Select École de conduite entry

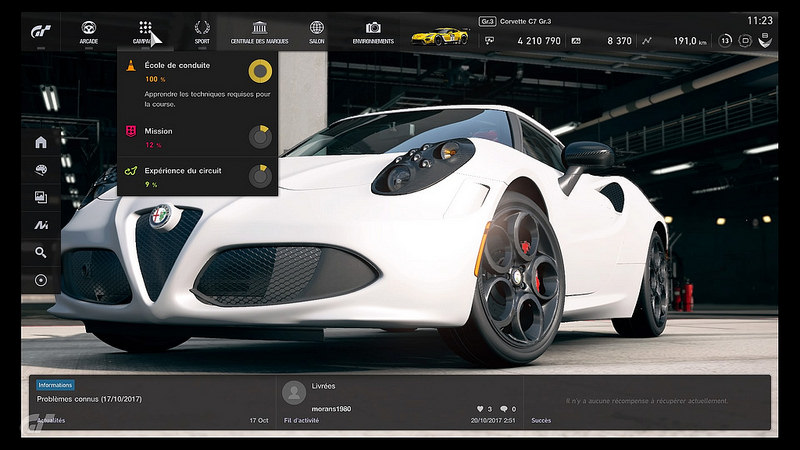click(x=197, y=84)
